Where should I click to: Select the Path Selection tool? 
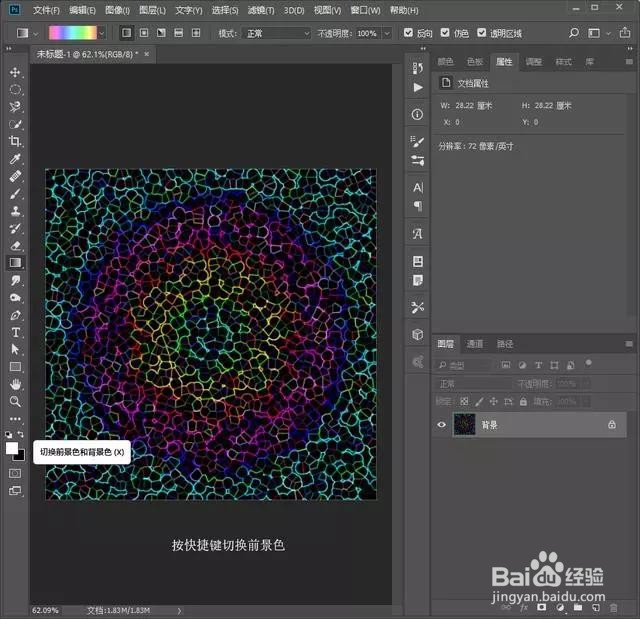coord(15,349)
